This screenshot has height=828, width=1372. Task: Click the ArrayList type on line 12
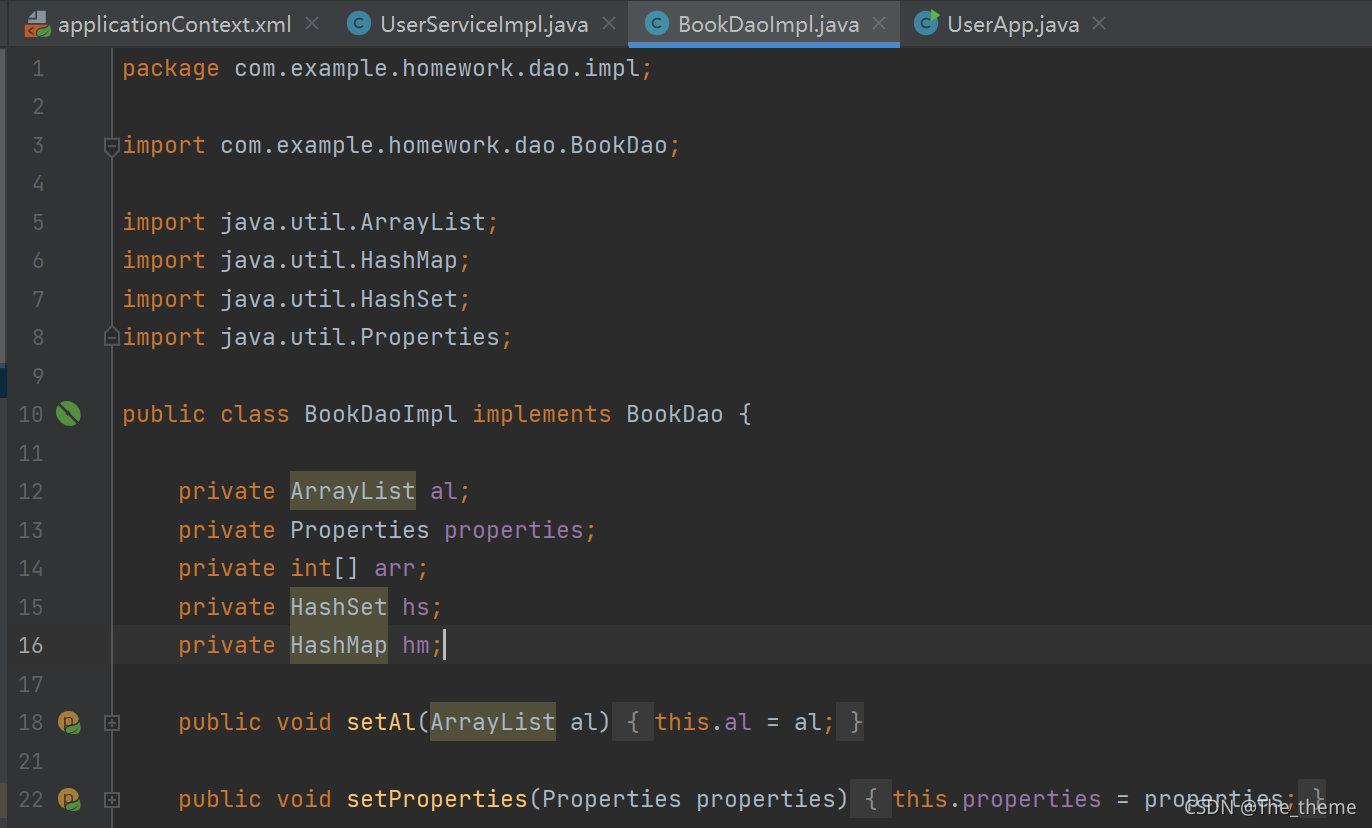coord(353,491)
